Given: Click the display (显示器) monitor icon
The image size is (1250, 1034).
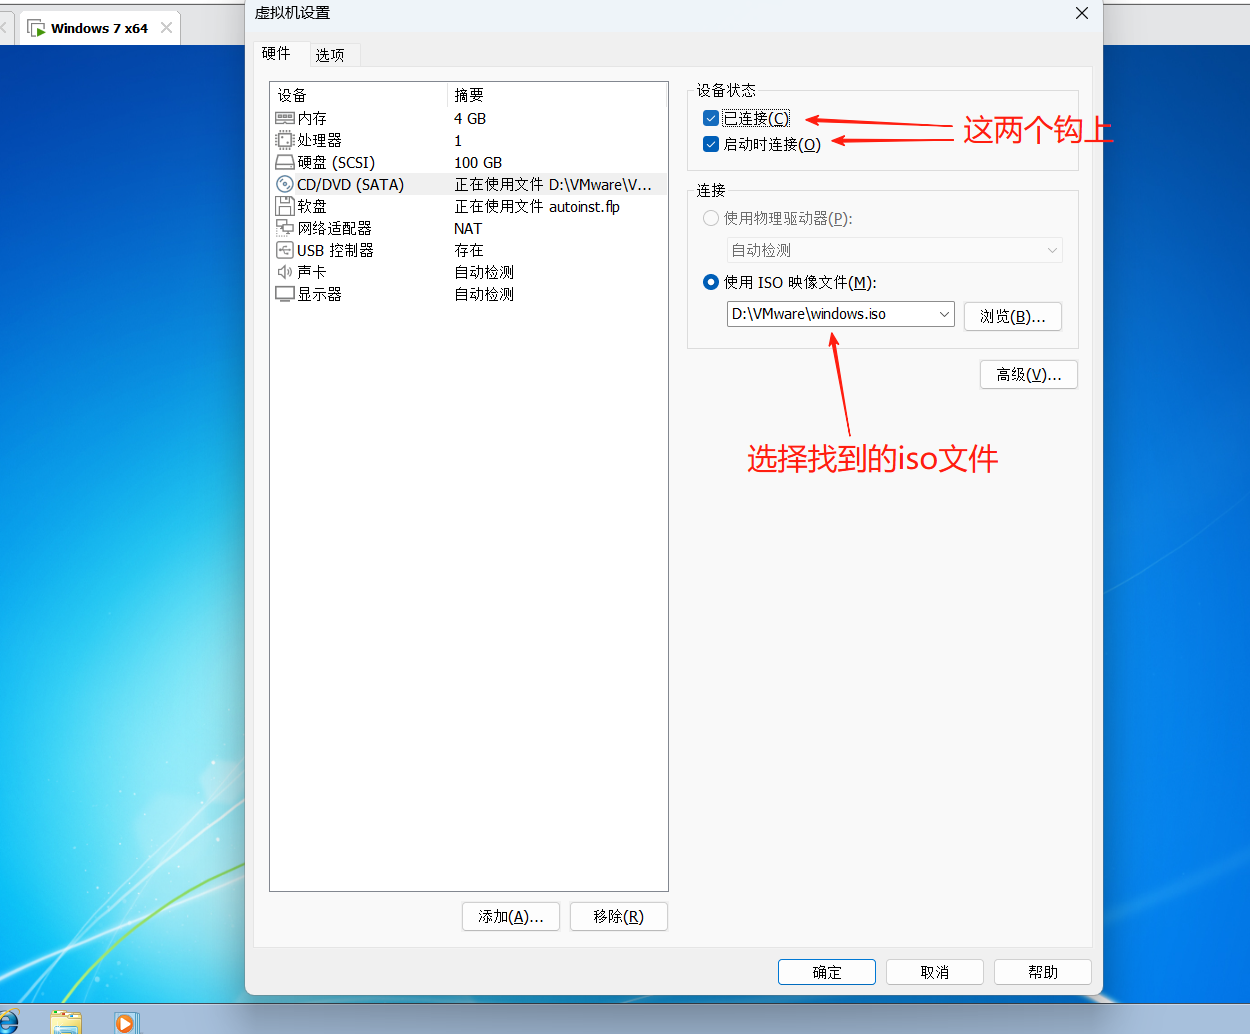Looking at the screenshot, I should (x=285, y=294).
